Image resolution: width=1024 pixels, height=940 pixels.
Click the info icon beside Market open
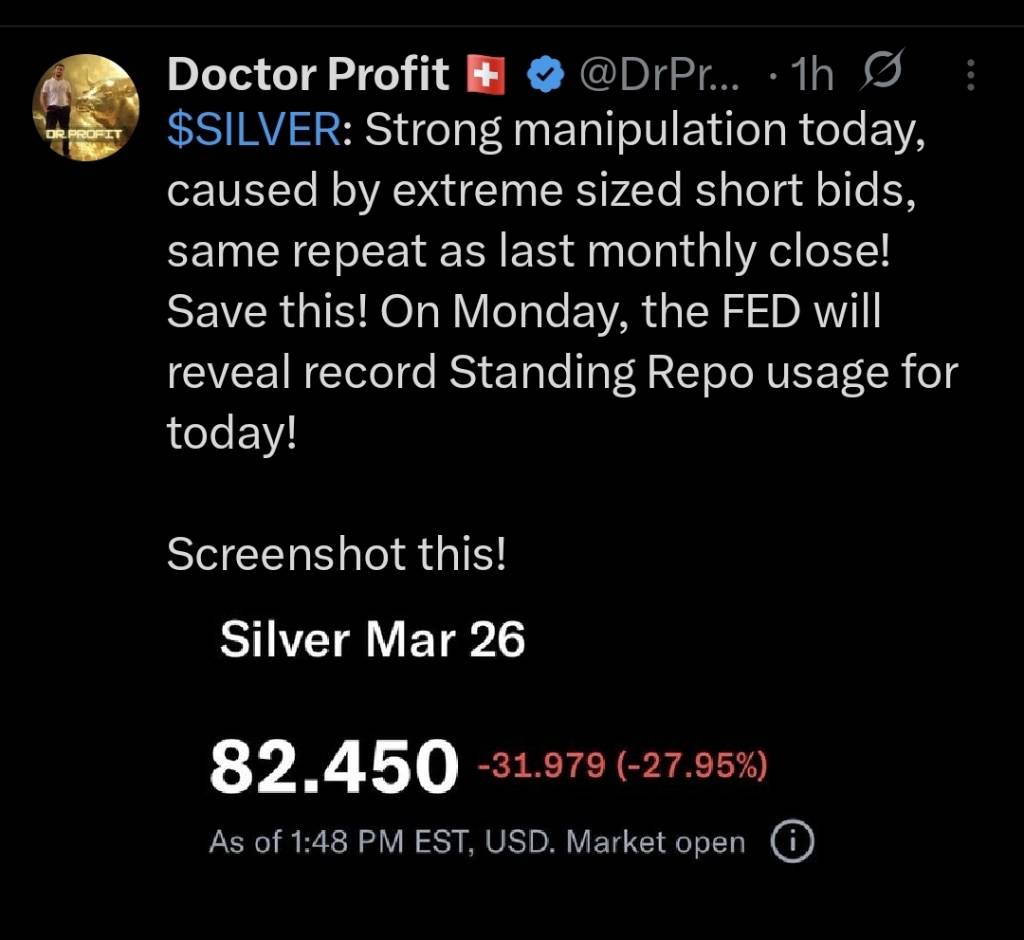point(793,842)
